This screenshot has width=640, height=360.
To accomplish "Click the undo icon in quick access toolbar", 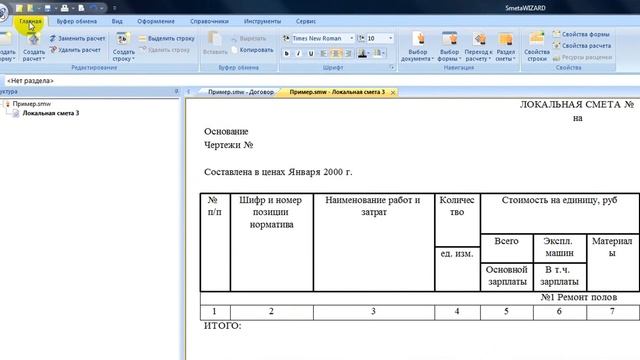I will (93, 8).
